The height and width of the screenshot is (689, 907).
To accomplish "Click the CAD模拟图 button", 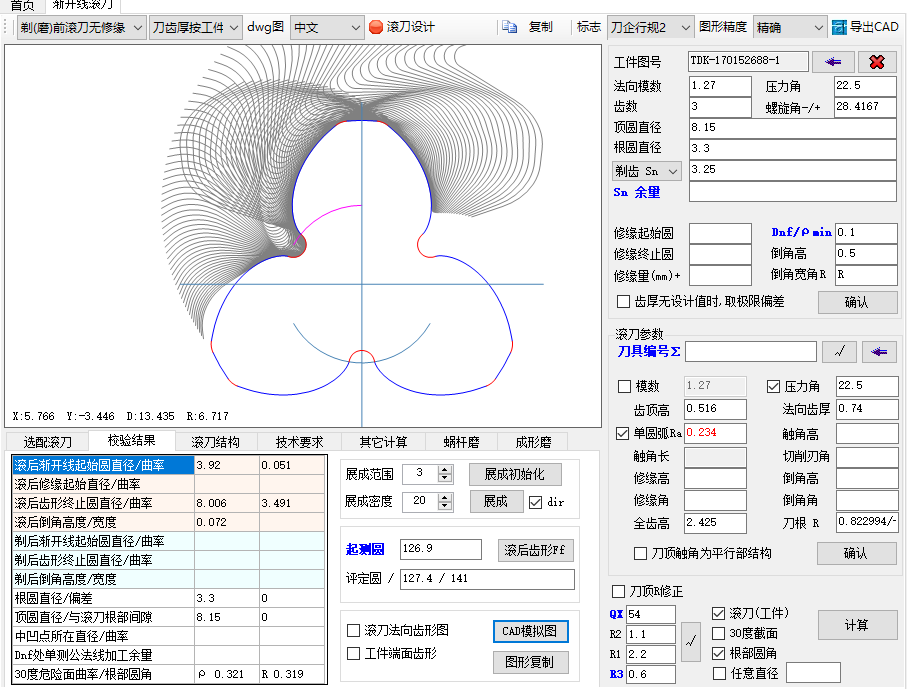I will (x=530, y=631).
